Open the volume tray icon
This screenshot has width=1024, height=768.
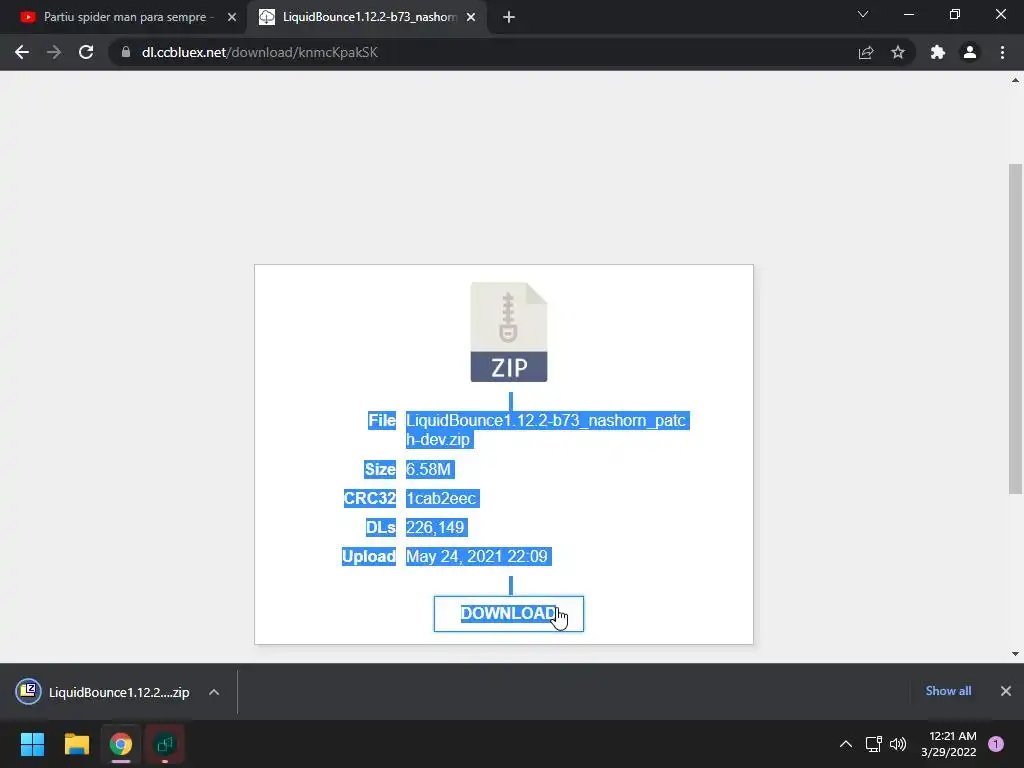pos(898,744)
